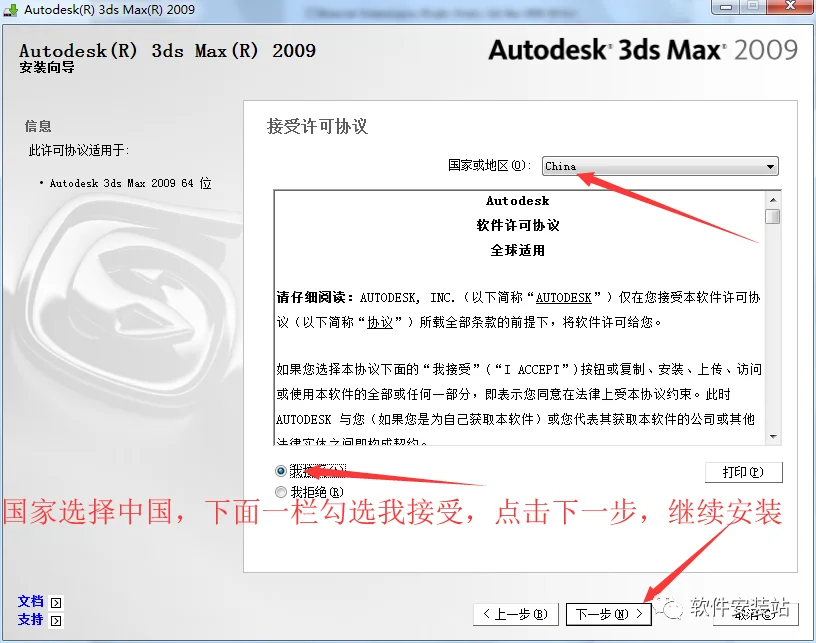Click the 此许可协议适用于 label
The image size is (816, 643).
tap(79, 151)
